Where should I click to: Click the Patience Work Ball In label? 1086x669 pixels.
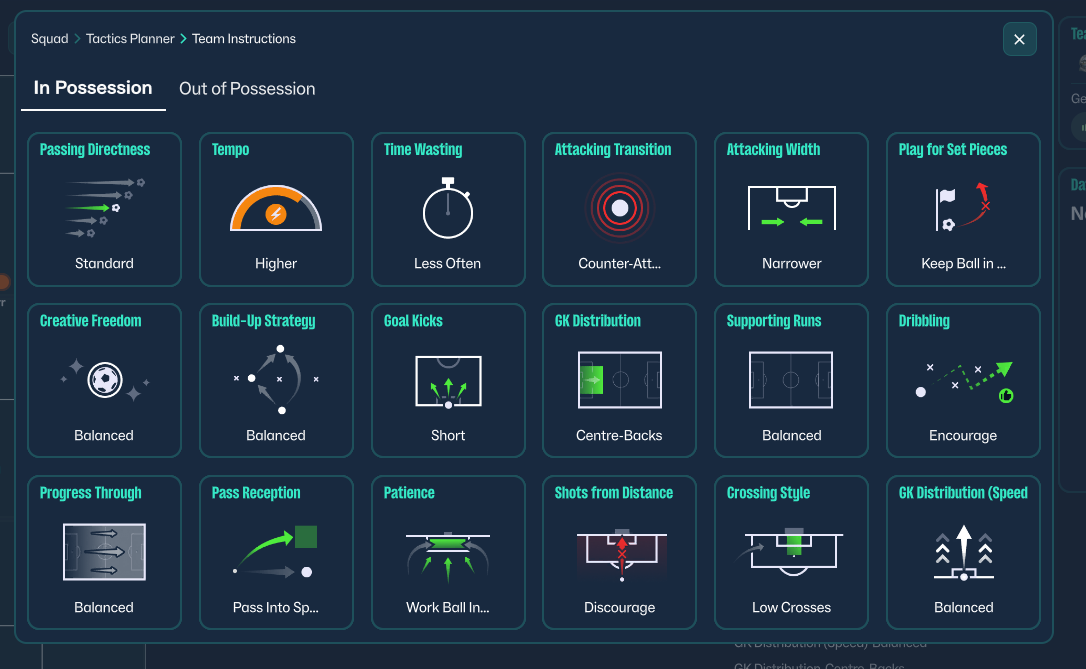pyautogui.click(x=447, y=607)
